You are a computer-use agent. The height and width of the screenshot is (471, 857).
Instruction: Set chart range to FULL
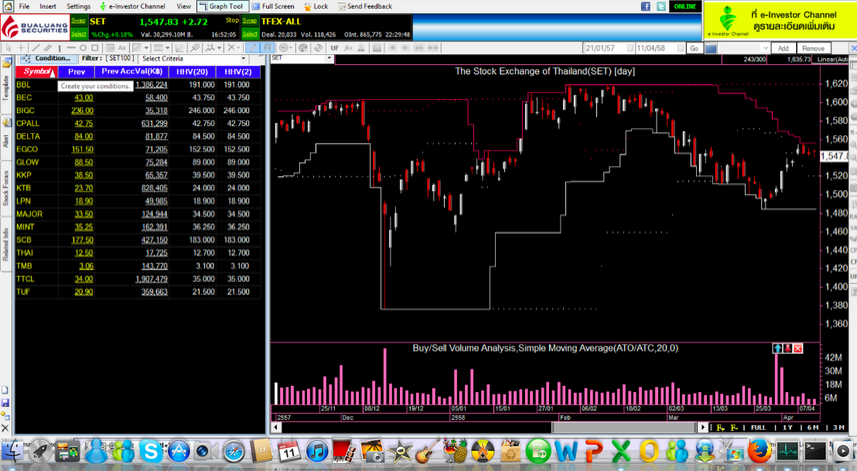(758, 427)
